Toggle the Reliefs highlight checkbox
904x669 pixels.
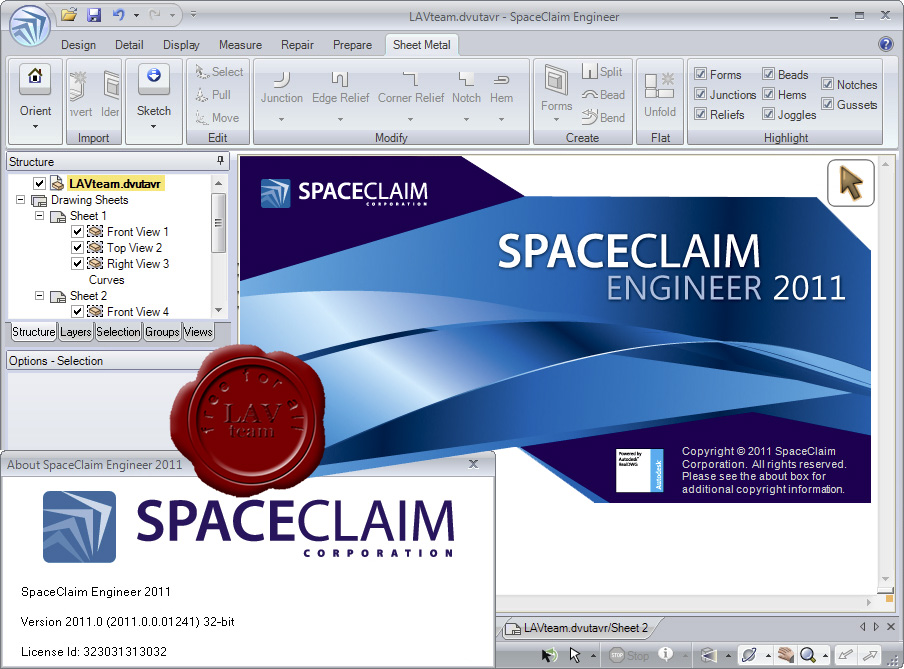click(x=700, y=114)
